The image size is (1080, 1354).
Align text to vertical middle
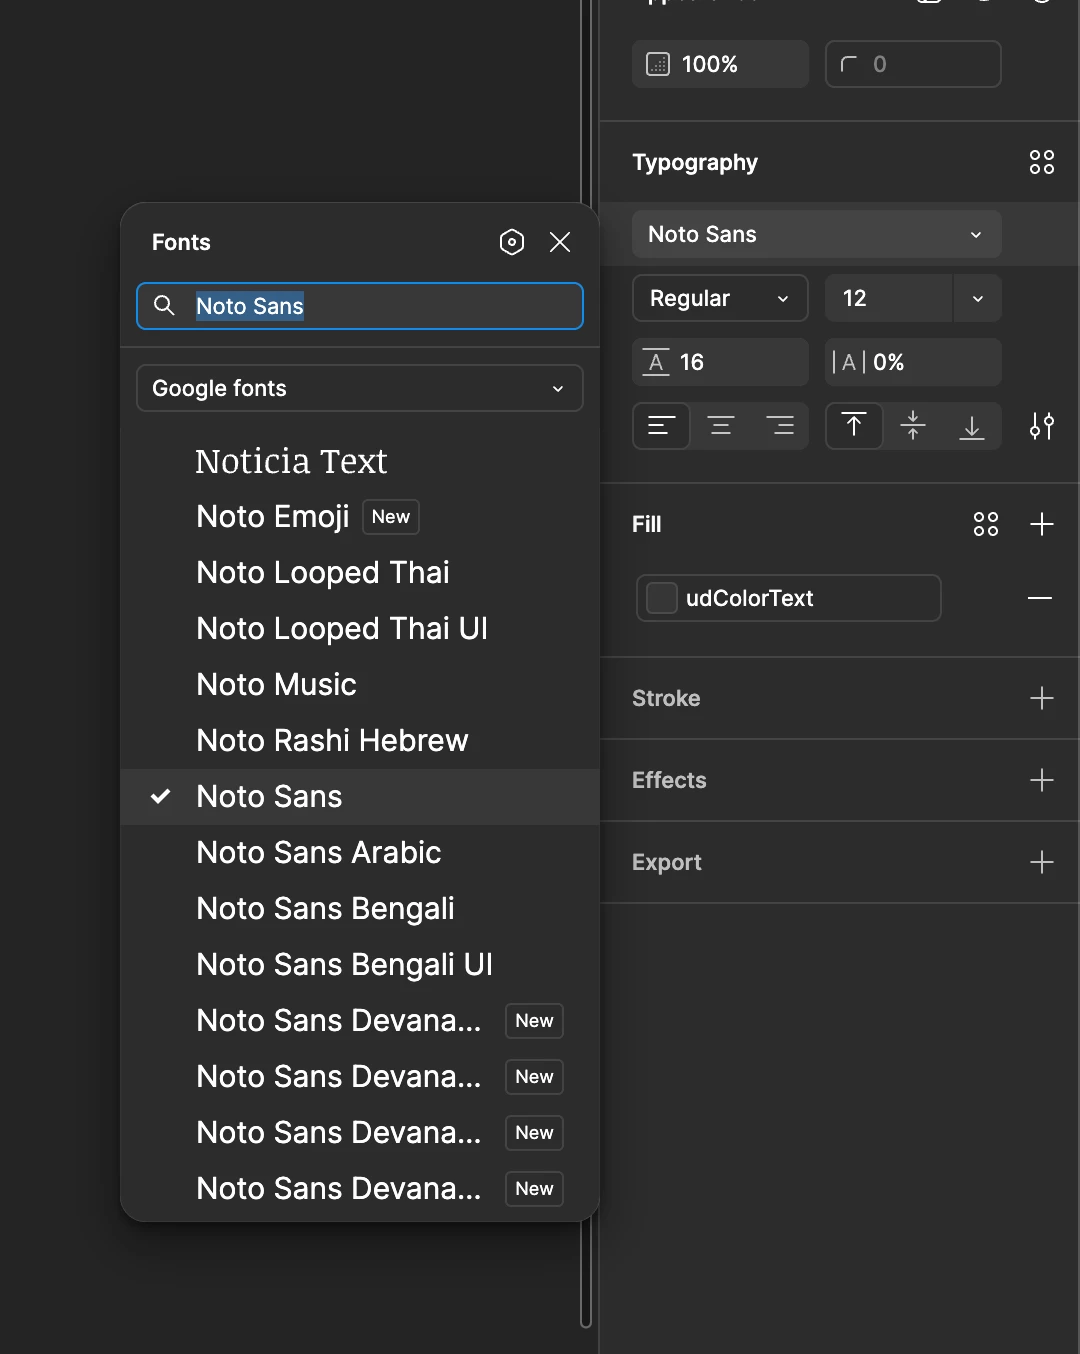click(x=913, y=426)
